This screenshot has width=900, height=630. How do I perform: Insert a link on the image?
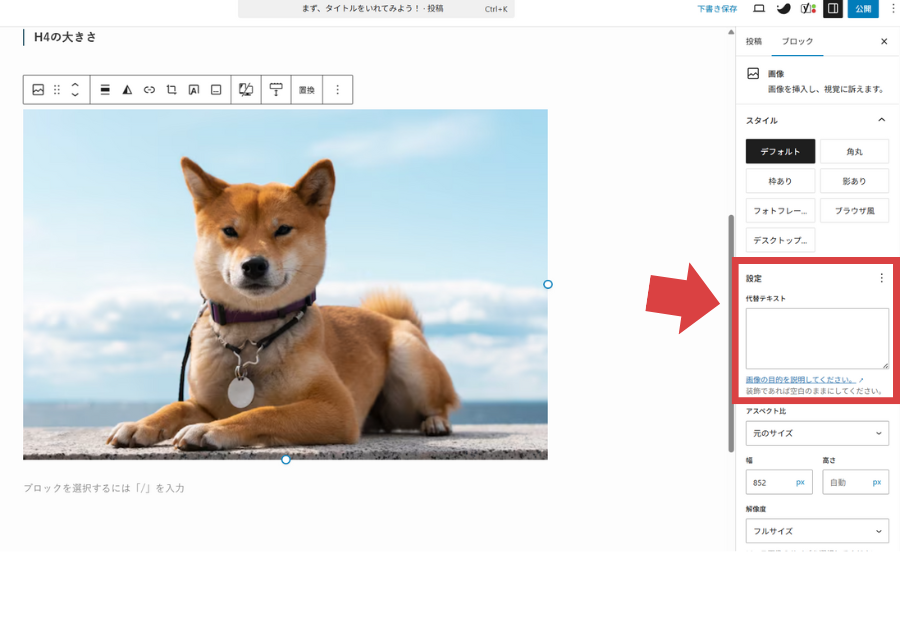click(150, 89)
